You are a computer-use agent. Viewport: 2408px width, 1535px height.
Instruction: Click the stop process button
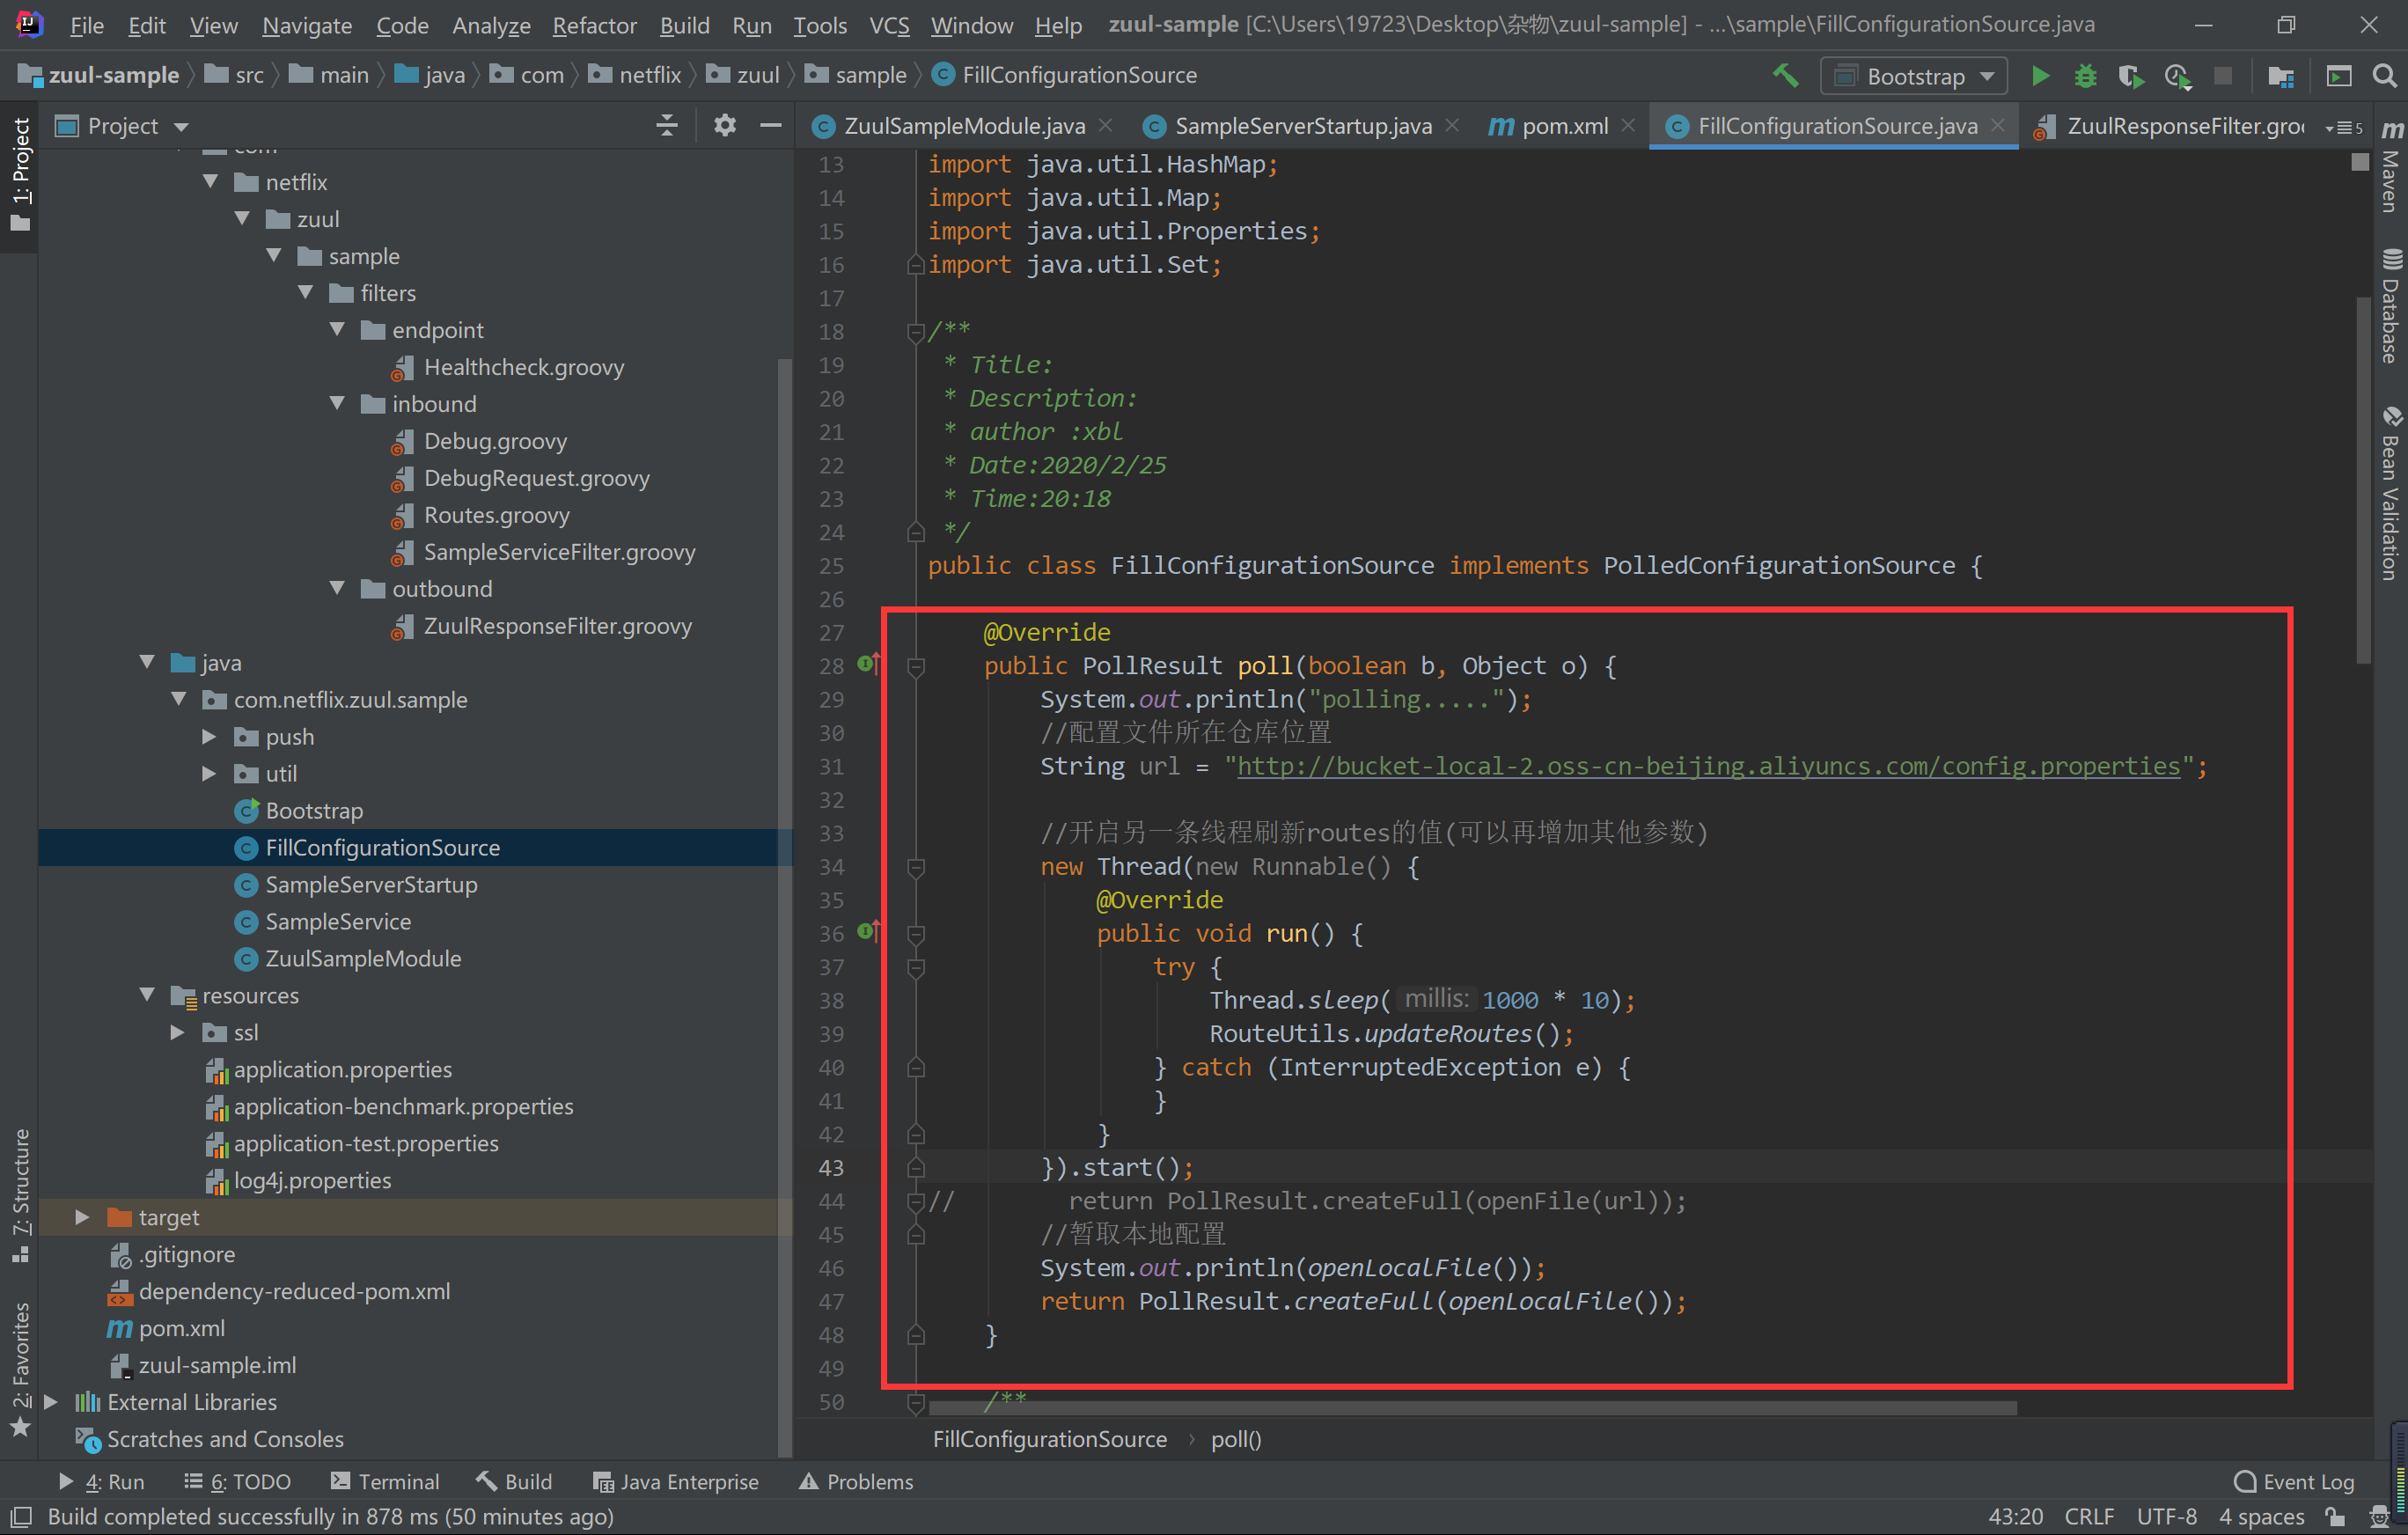pyautogui.click(x=2222, y=76)
